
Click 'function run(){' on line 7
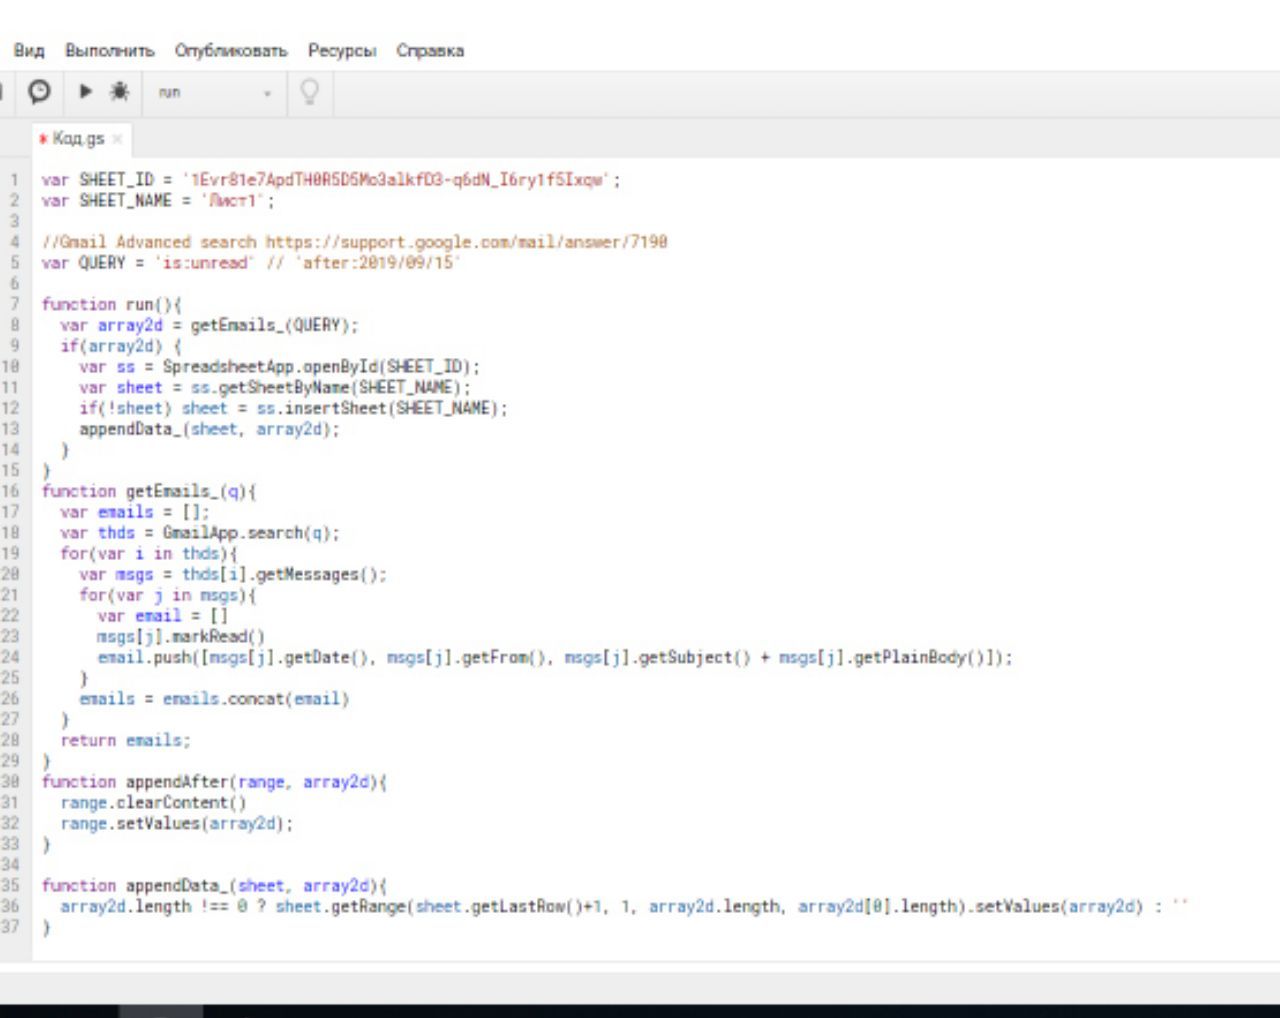point(111,305)
